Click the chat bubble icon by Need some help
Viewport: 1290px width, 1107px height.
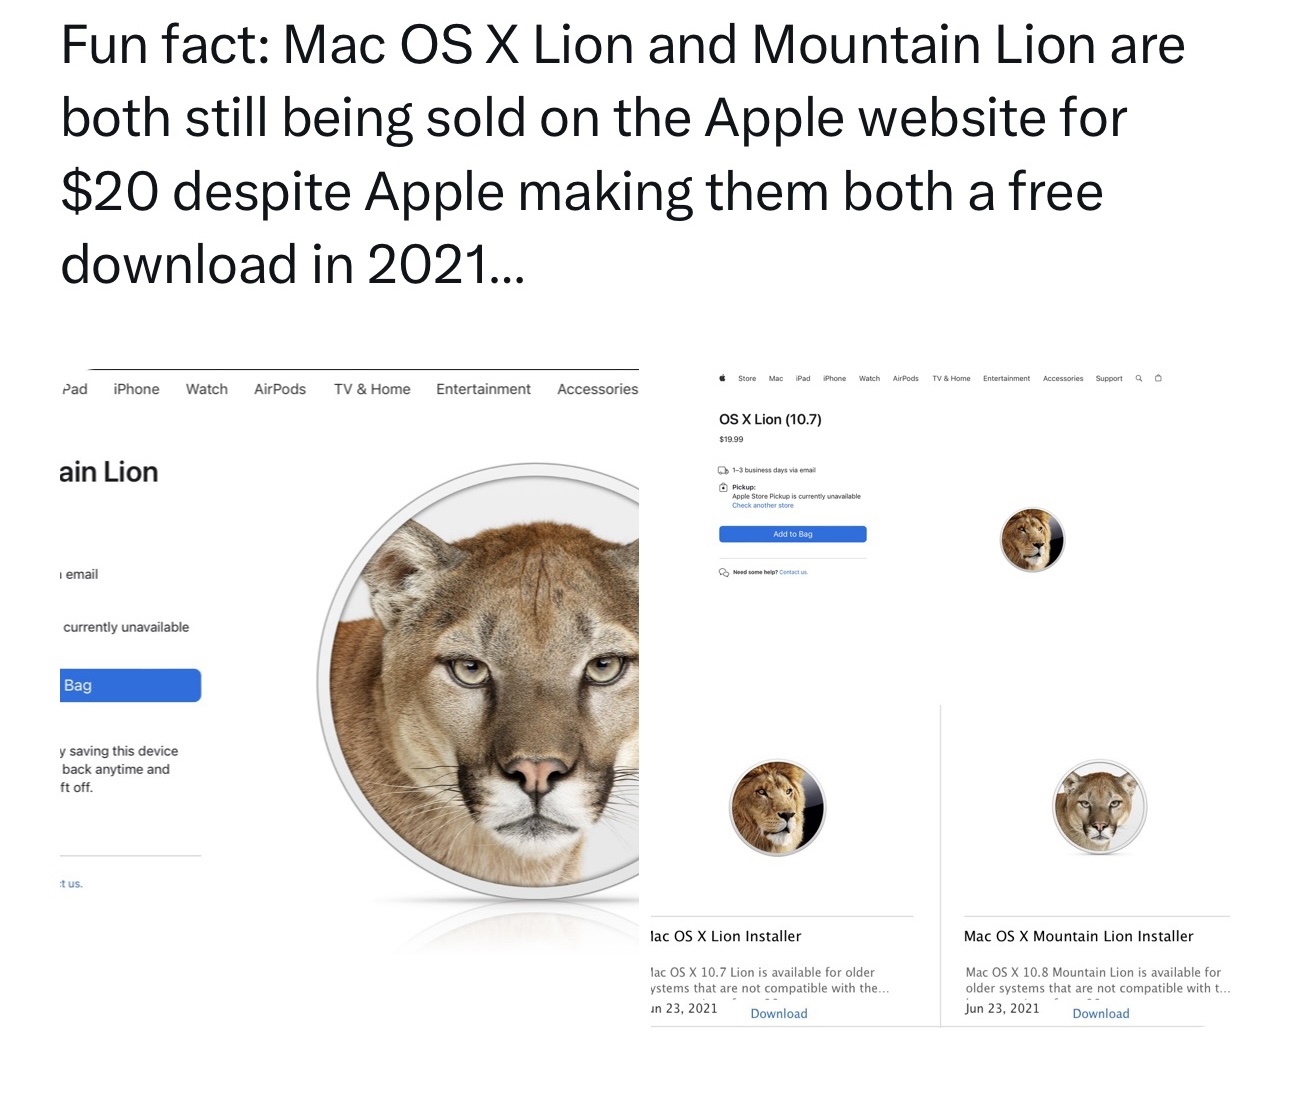click(x=723, y=573)
